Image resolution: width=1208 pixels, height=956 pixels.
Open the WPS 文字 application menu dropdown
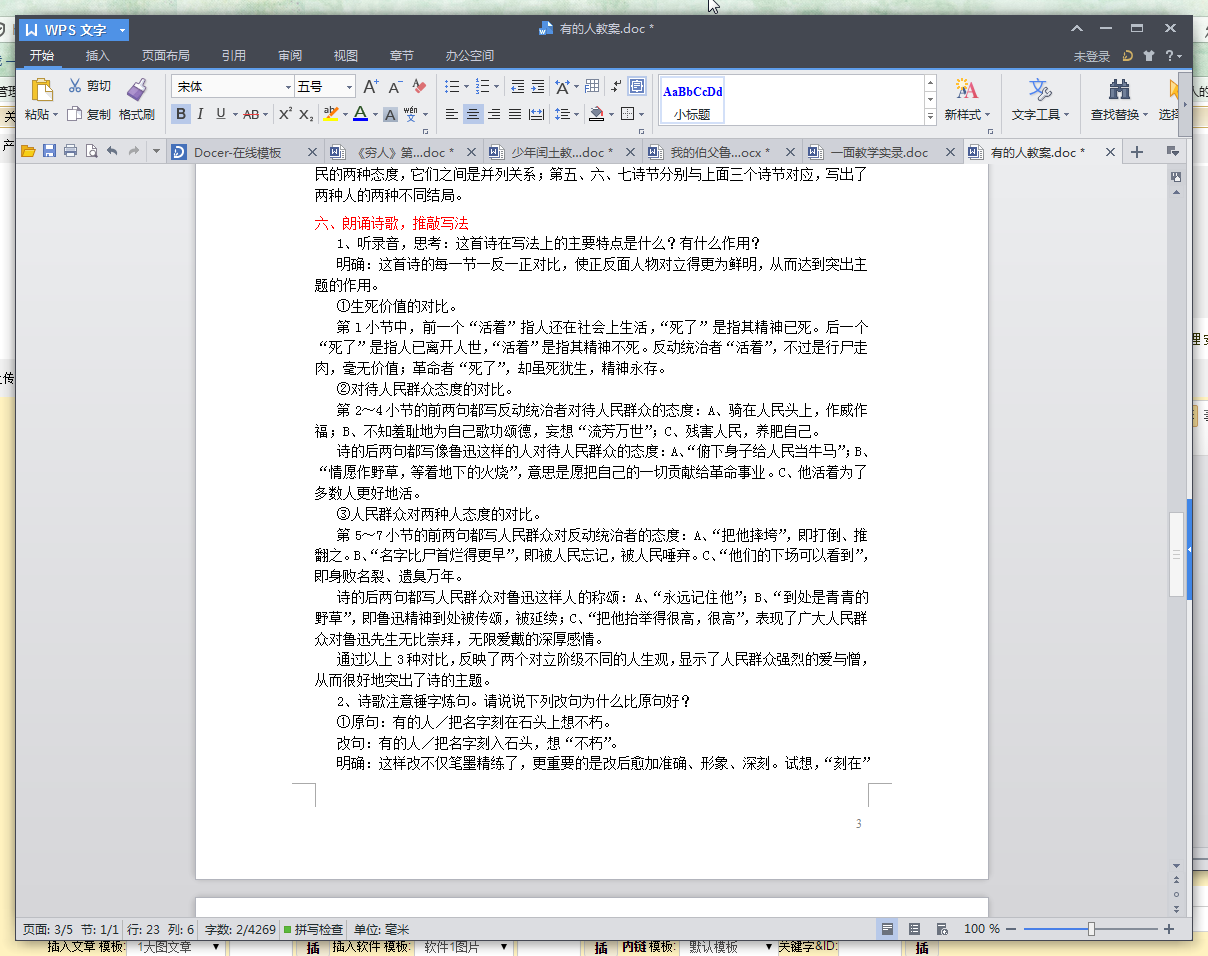tap(122, 30)
